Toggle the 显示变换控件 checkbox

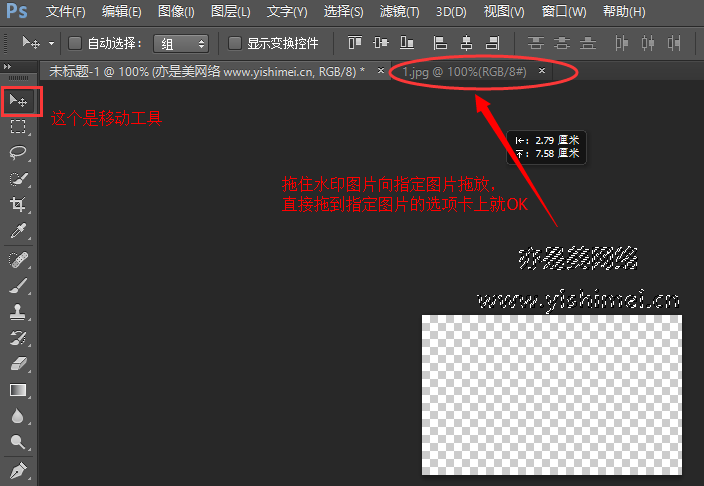[235, 44]
